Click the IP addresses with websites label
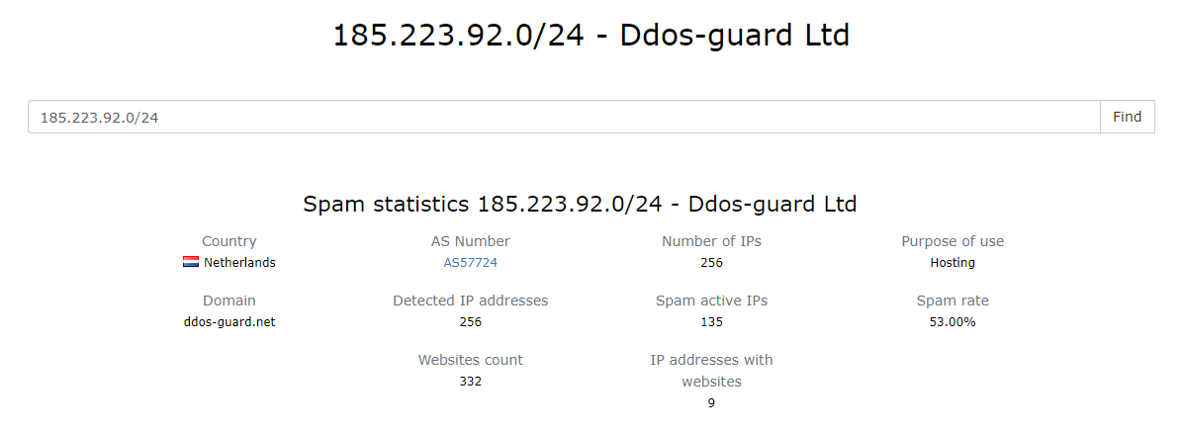 [711, 370]
